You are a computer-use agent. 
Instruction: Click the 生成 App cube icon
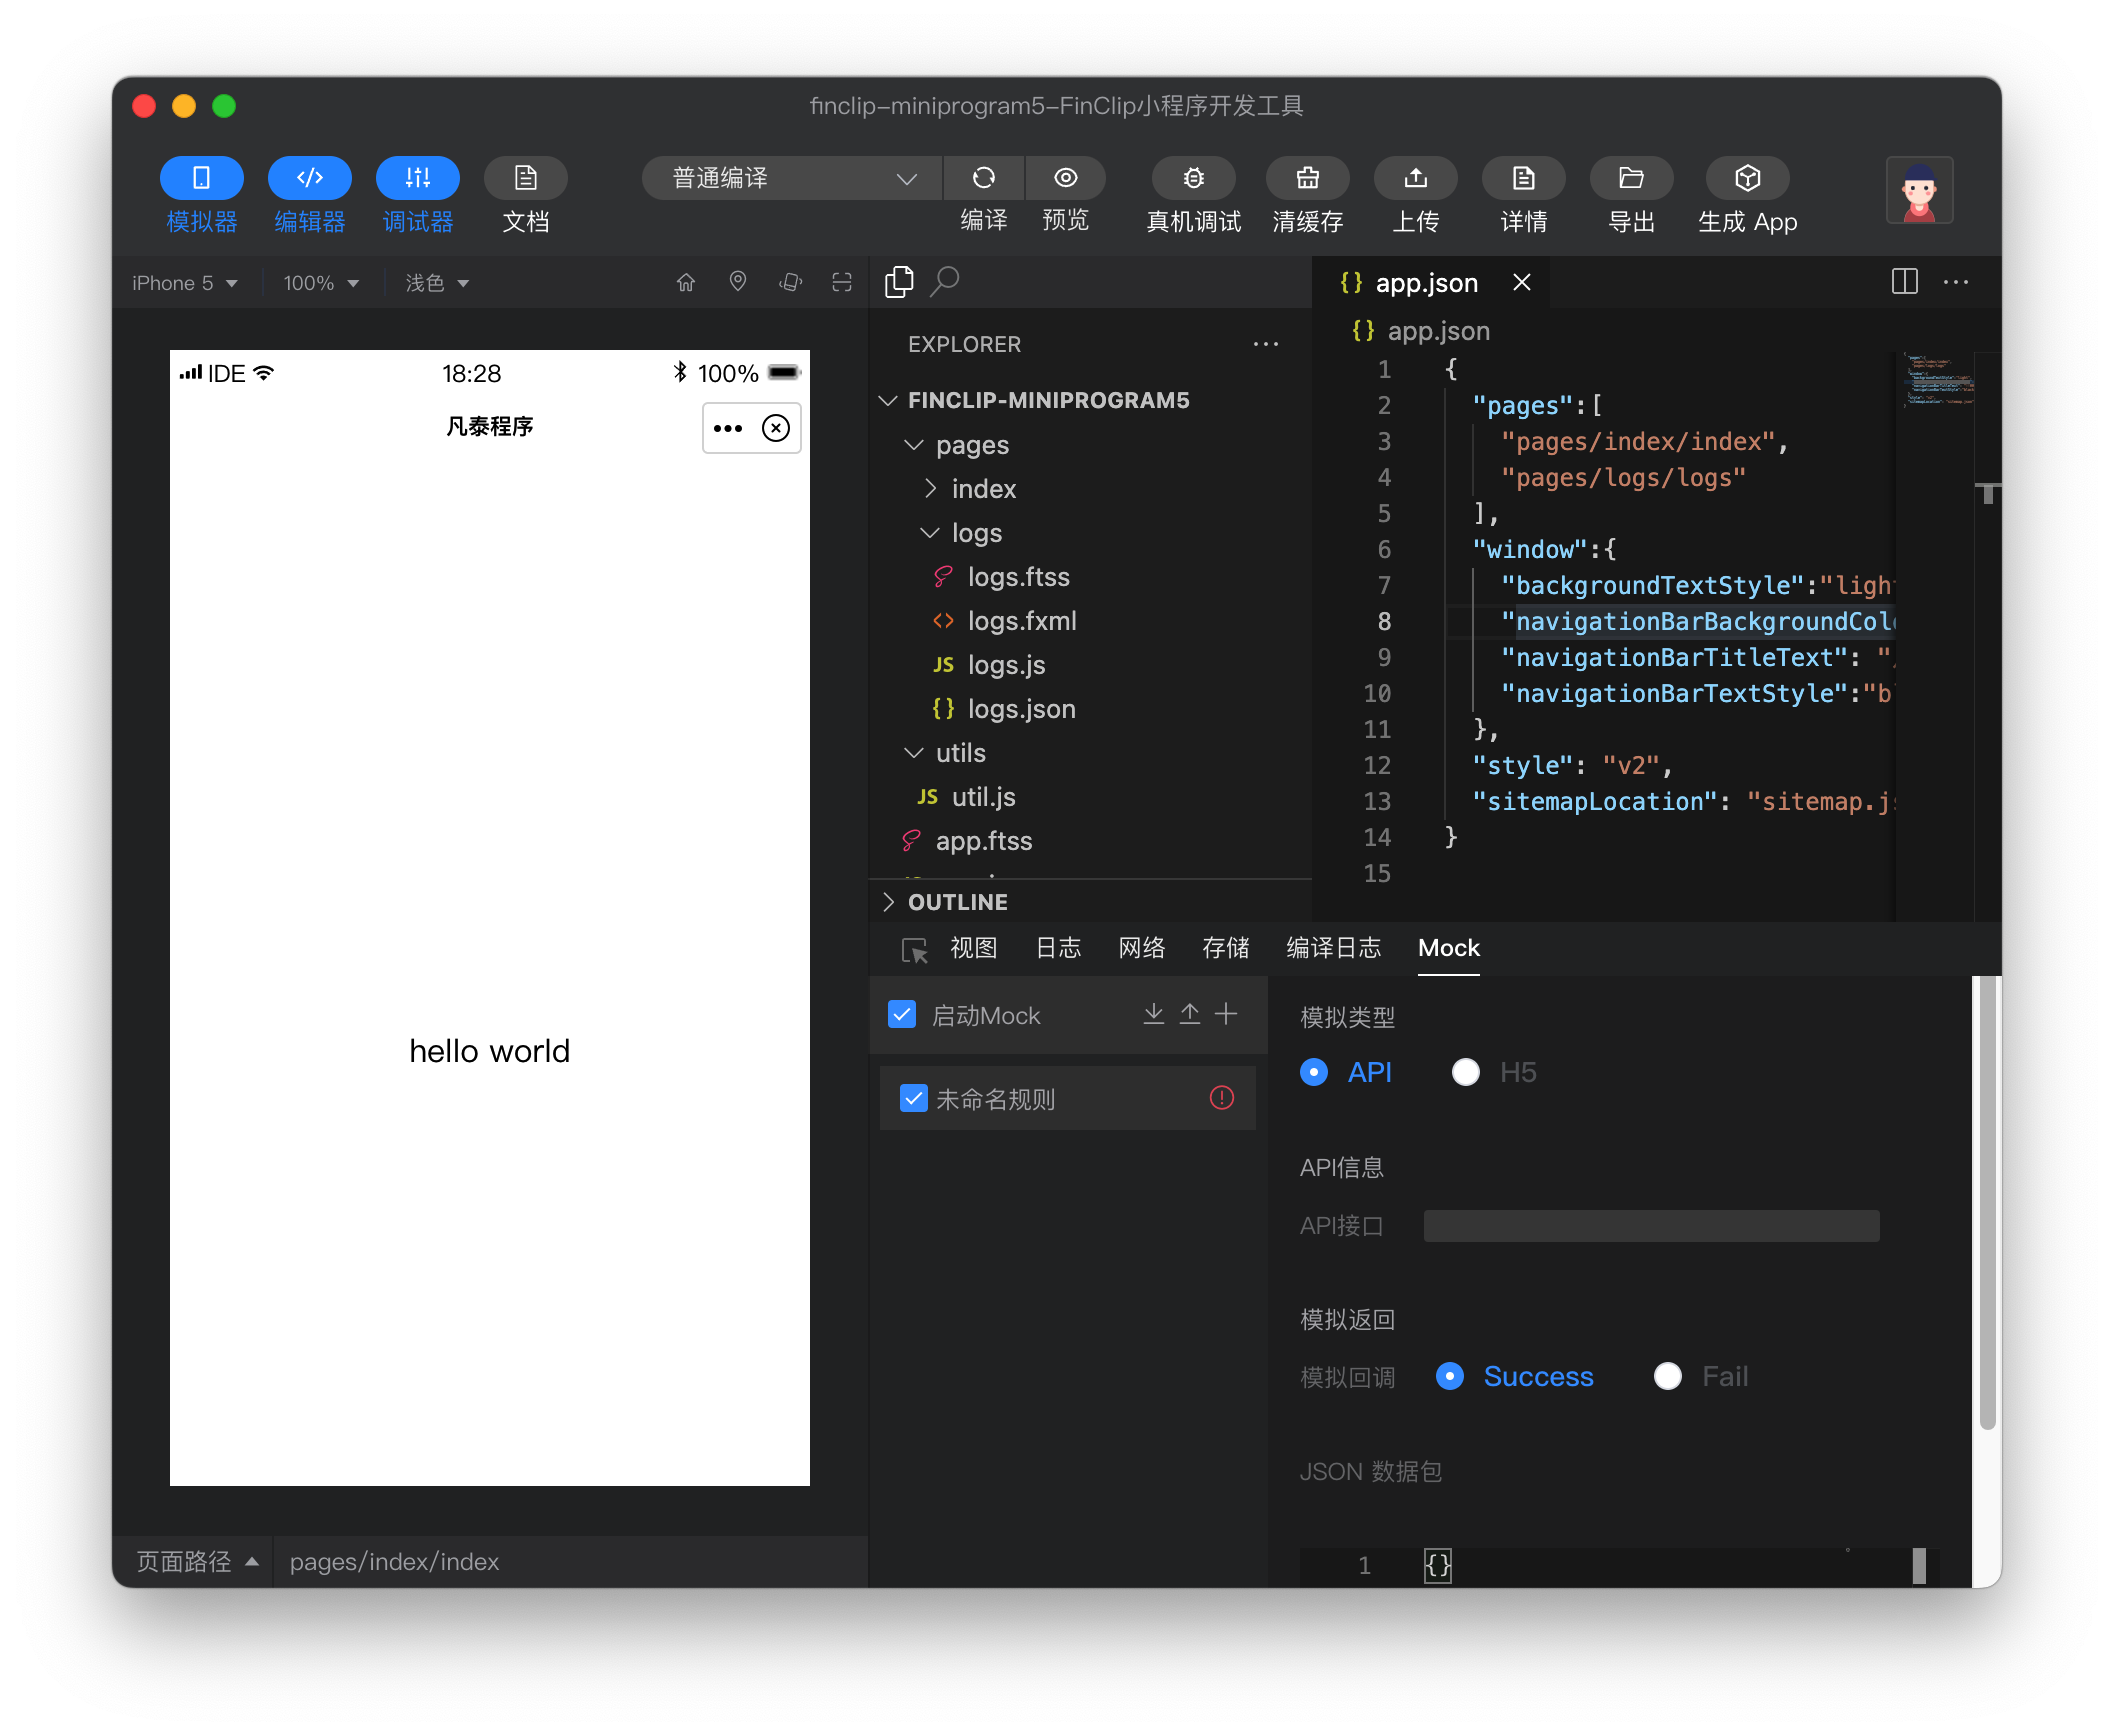pyautogui.click(x=1746, y=178)
